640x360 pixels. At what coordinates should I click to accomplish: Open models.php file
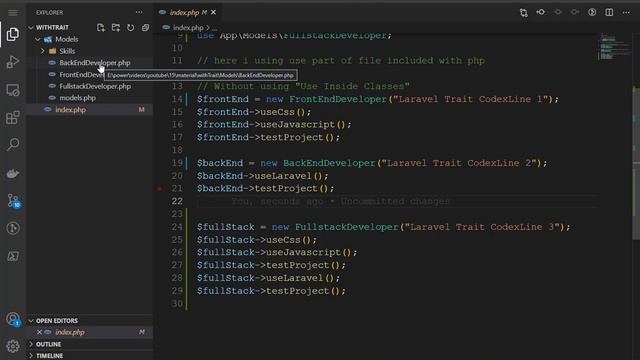(78, 98)
